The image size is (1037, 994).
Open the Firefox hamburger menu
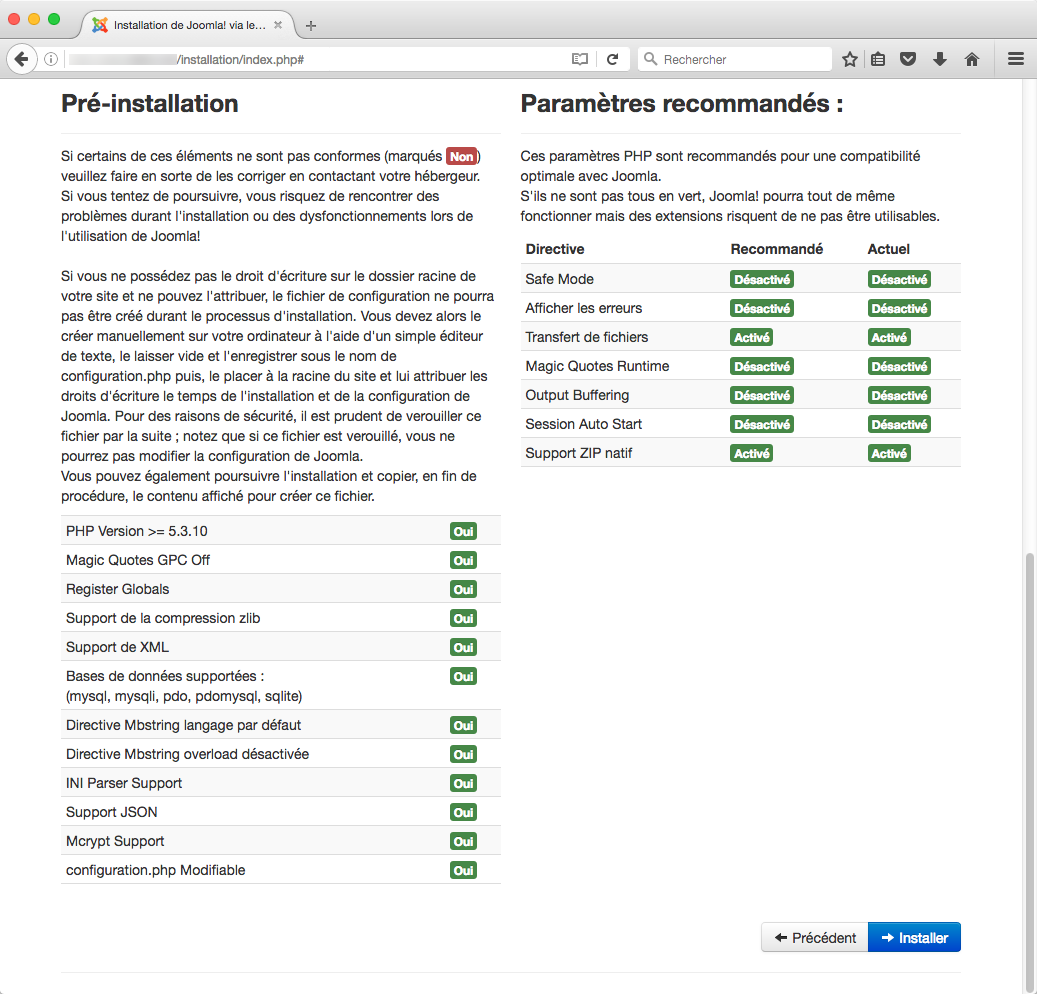[x=1016, y=60]
